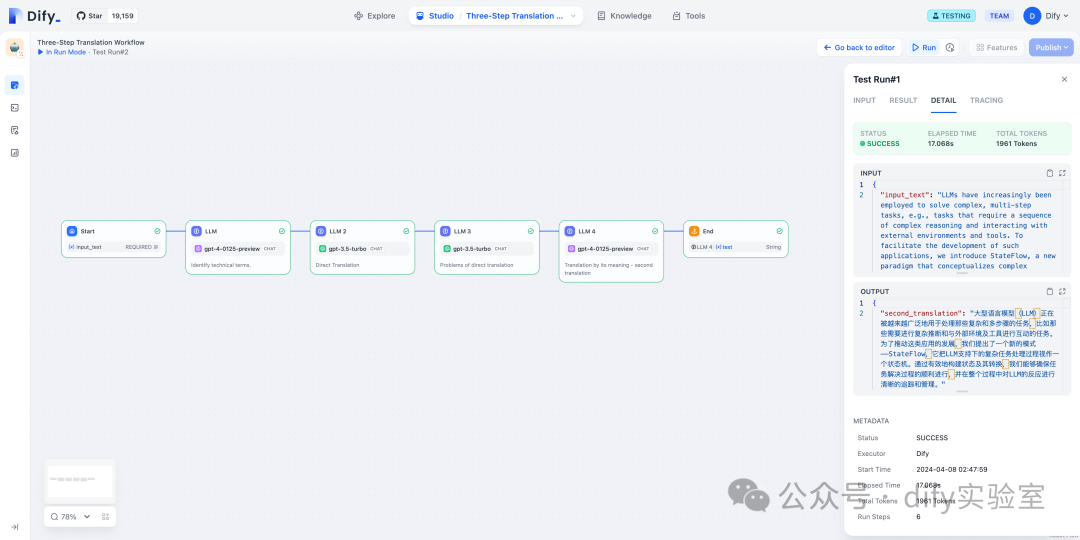Click the Run button
The width and height of the screenshot is (1080, 540).
point(924,48)
